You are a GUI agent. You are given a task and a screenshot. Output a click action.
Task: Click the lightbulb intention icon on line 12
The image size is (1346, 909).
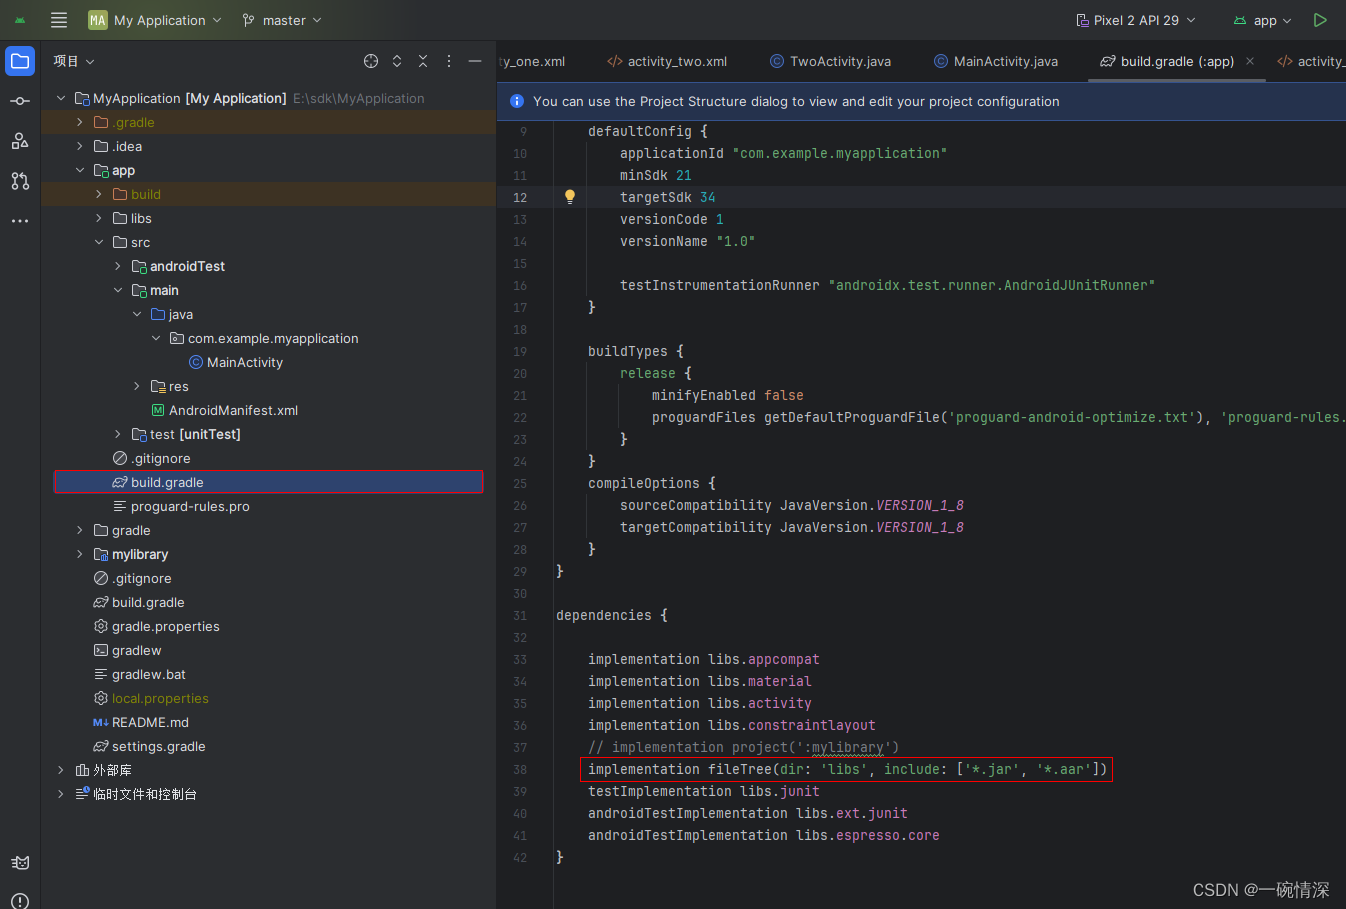click(x=570, y=197)
